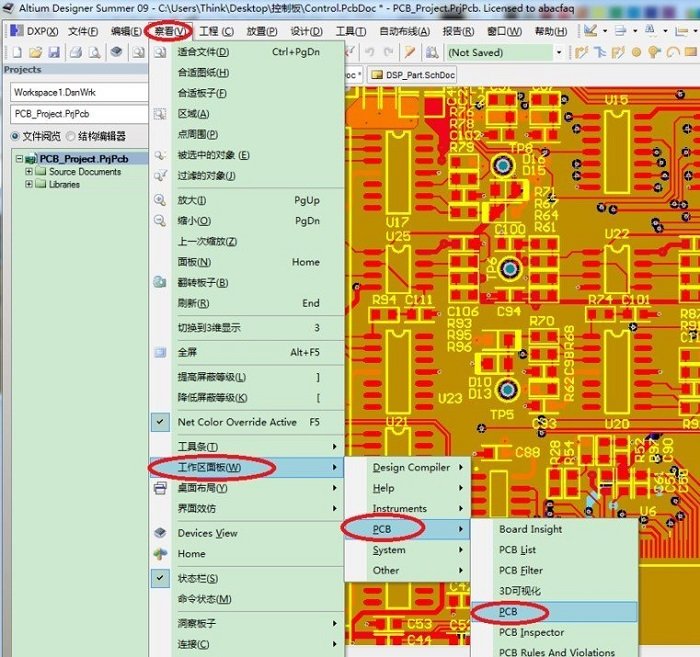Open the 察看(V) menu
This screenshot has height=657, width=700.
[x=170, y=31]
